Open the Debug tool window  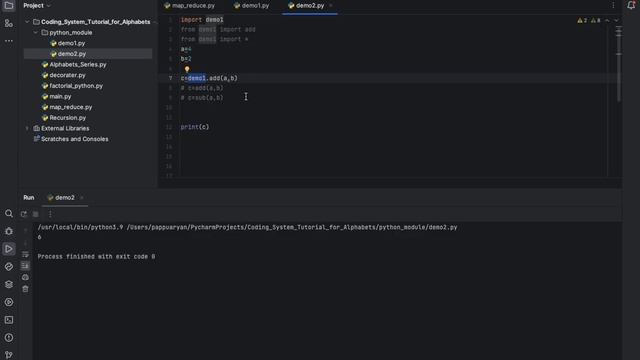tap(9, 231)
